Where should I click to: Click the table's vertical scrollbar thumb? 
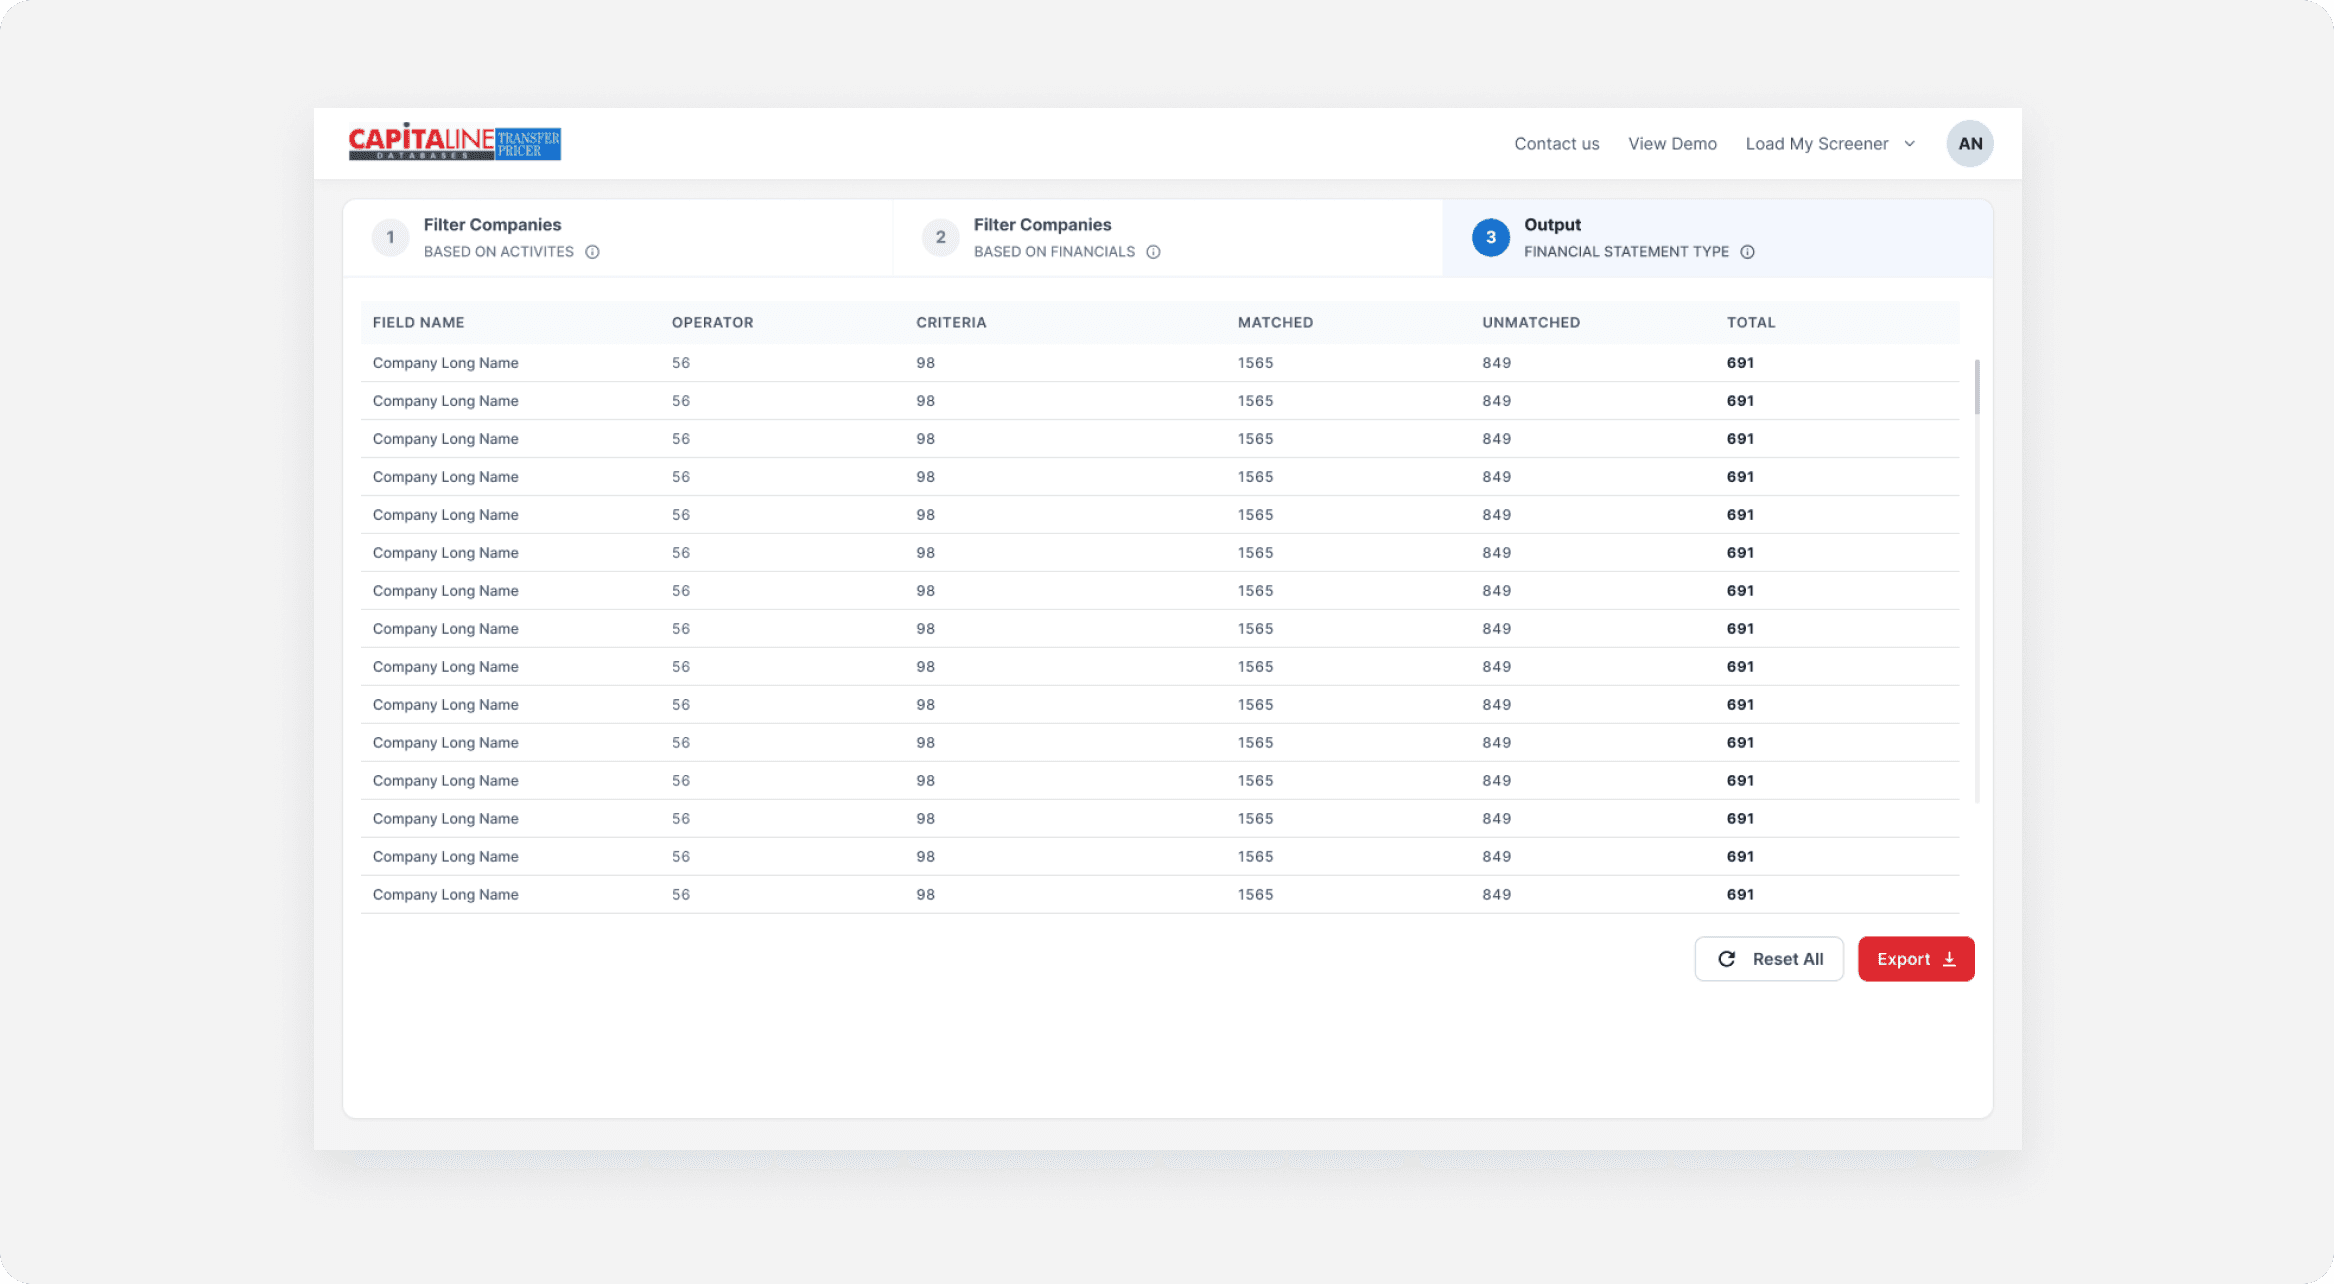point(1976,387)
